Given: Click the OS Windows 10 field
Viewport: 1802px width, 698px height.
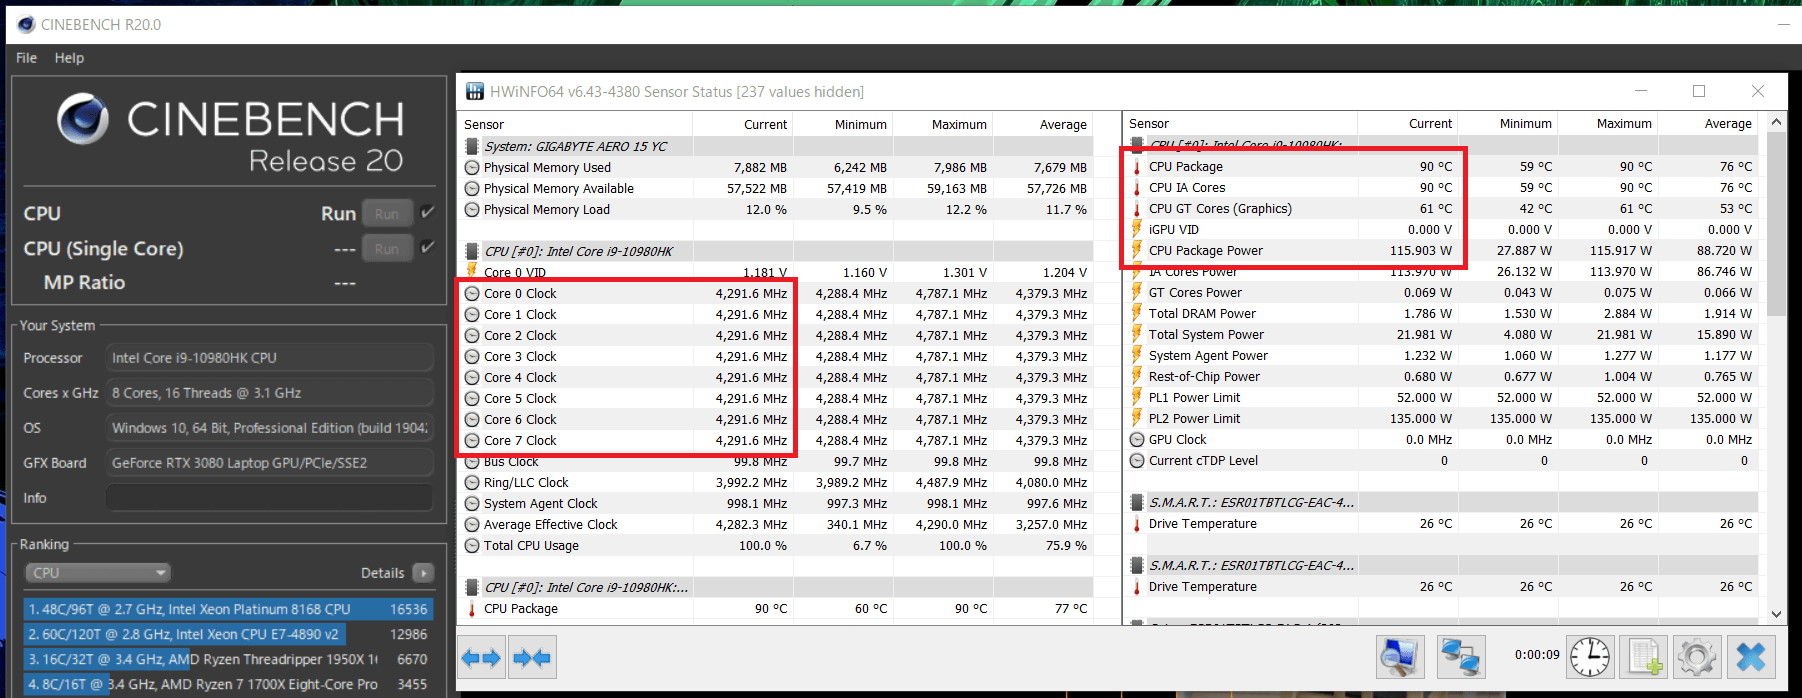Looking at the screenshot, I should (269, 428).
